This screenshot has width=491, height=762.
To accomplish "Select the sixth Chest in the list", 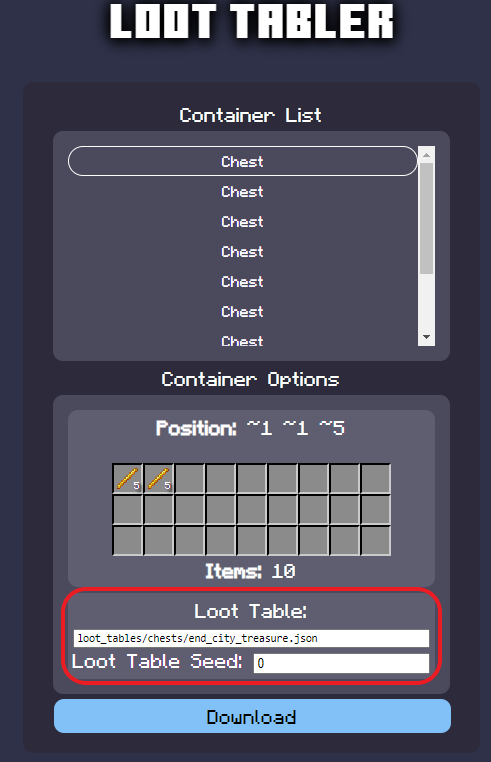I will tap(243, 312).
